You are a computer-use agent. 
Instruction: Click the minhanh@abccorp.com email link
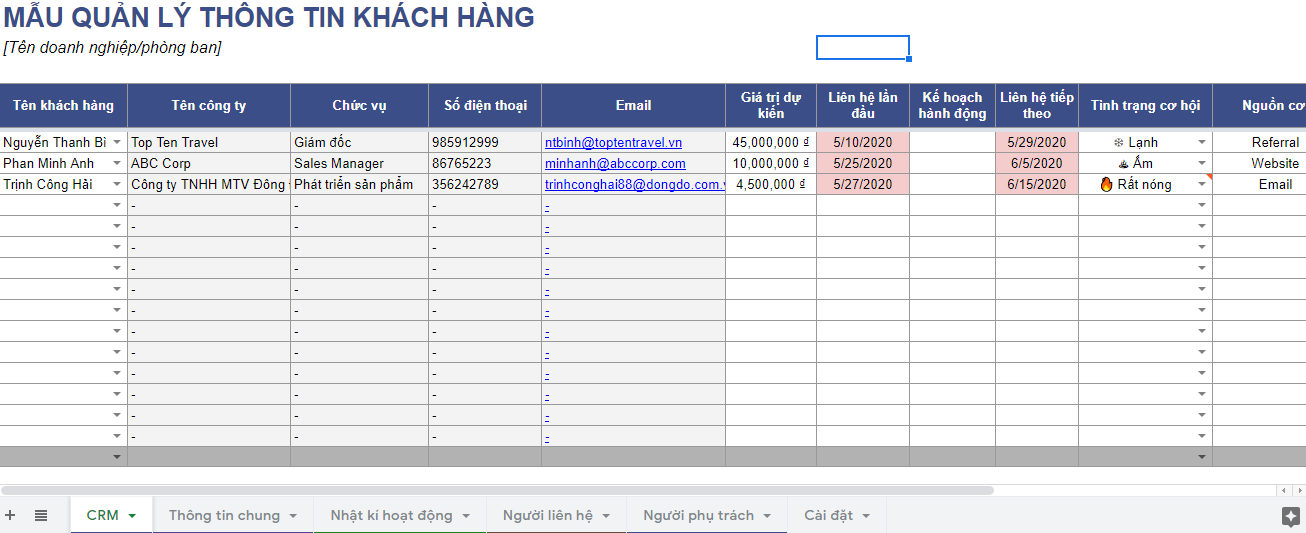pos(615,164)
